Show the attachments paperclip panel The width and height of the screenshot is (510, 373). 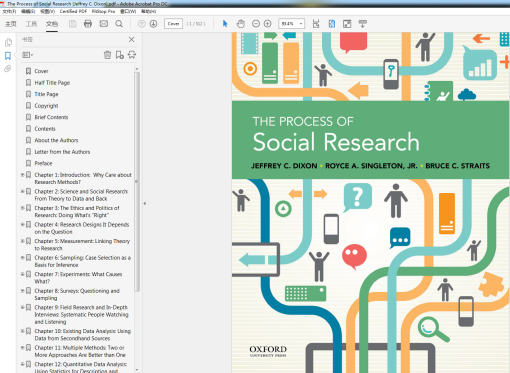point(8,69)
